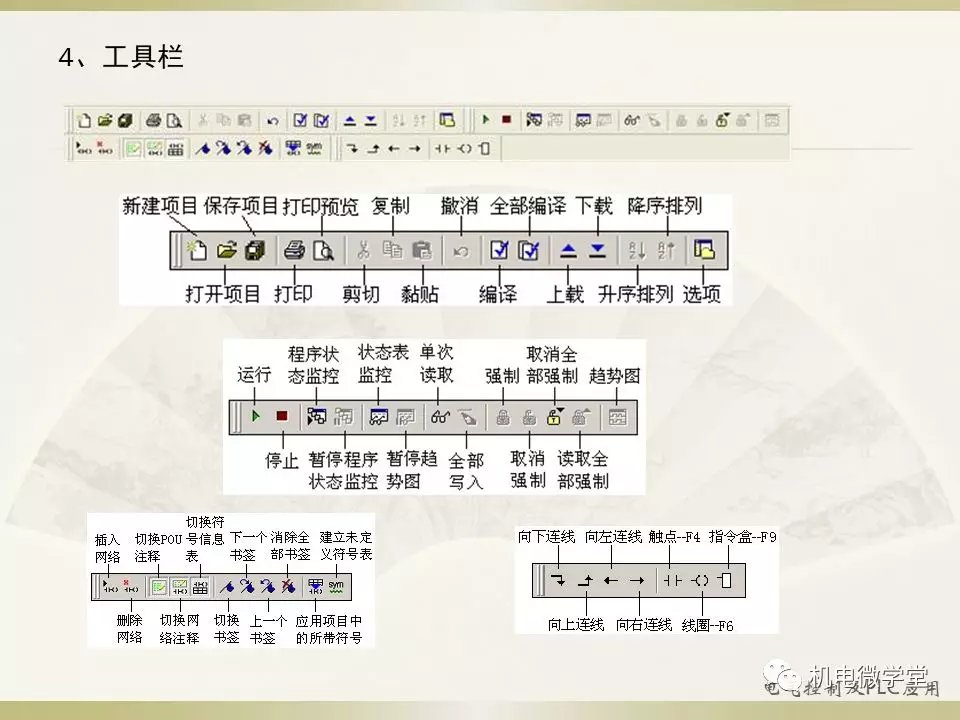
Task: Click the 插入网络 icon in labeled bottom-left toolbar
Action: [109, 587]
